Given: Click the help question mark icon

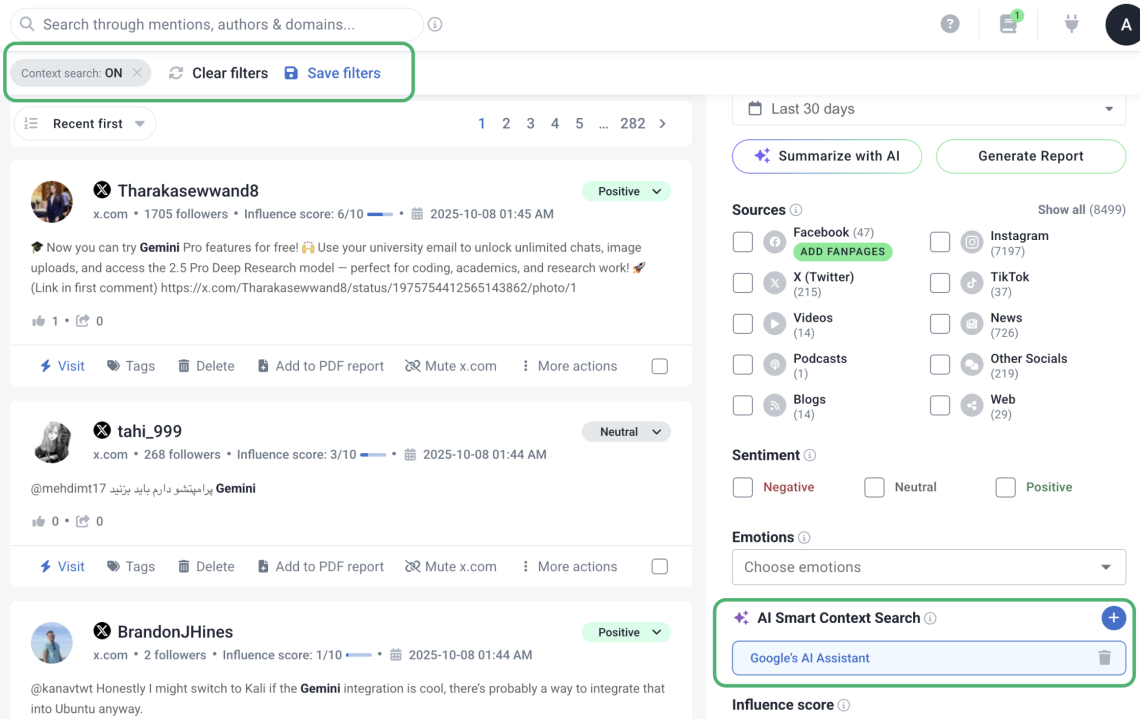Looking at the screenshot, I should pyautogui.click(x=950, y=25).
